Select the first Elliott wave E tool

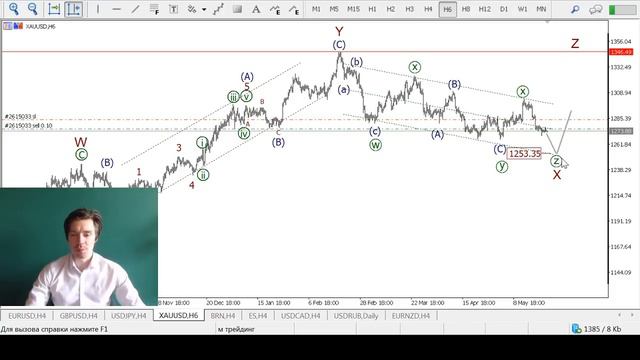275,9
